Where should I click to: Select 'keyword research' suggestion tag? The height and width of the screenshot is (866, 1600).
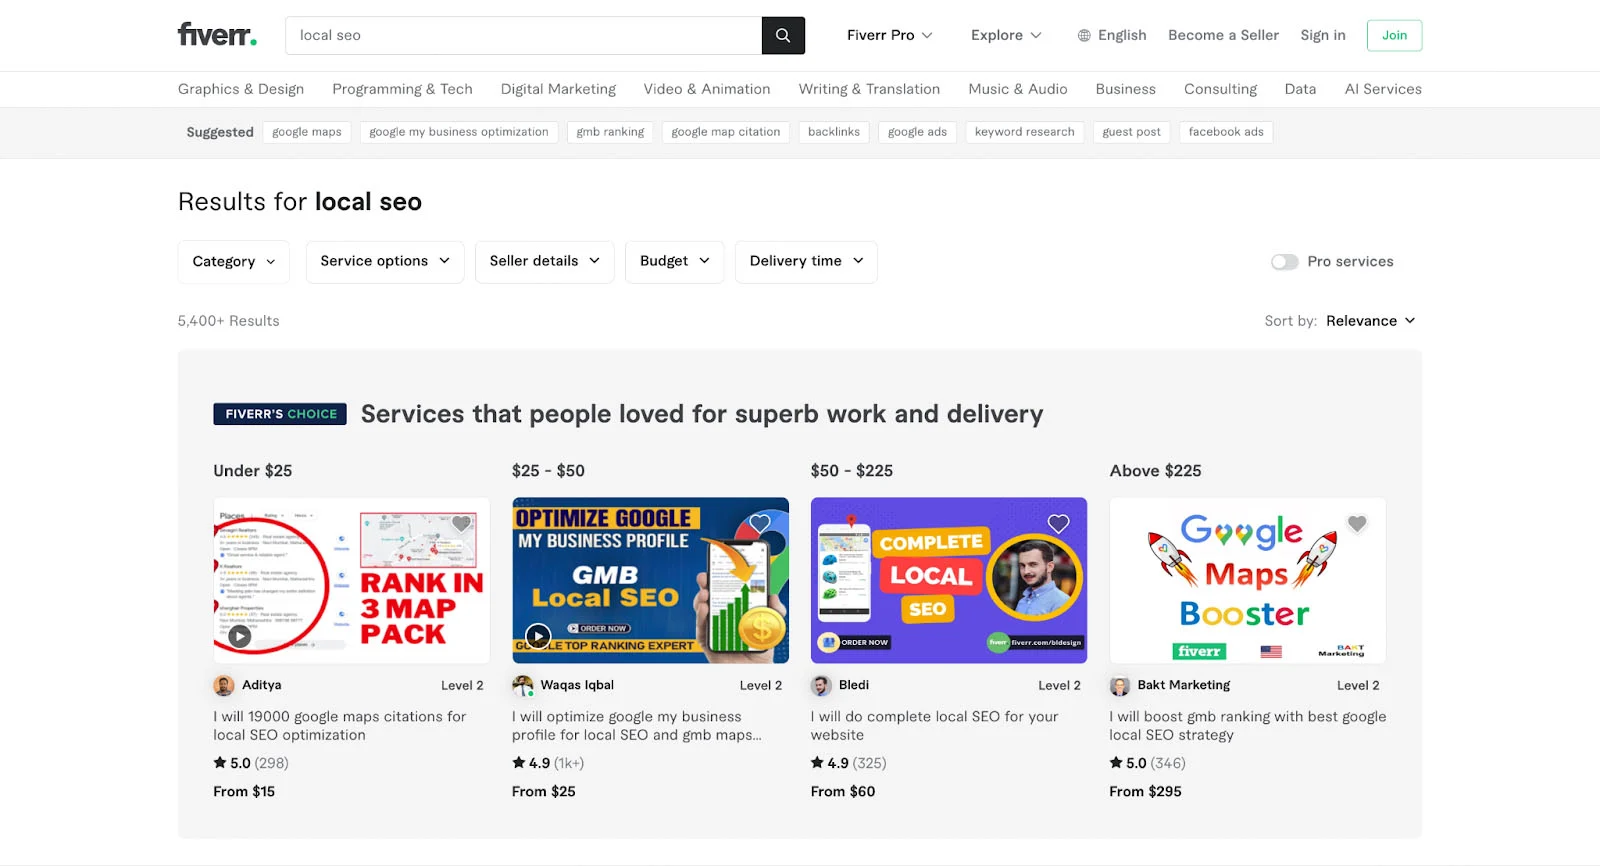click(x=1025, y=132)
